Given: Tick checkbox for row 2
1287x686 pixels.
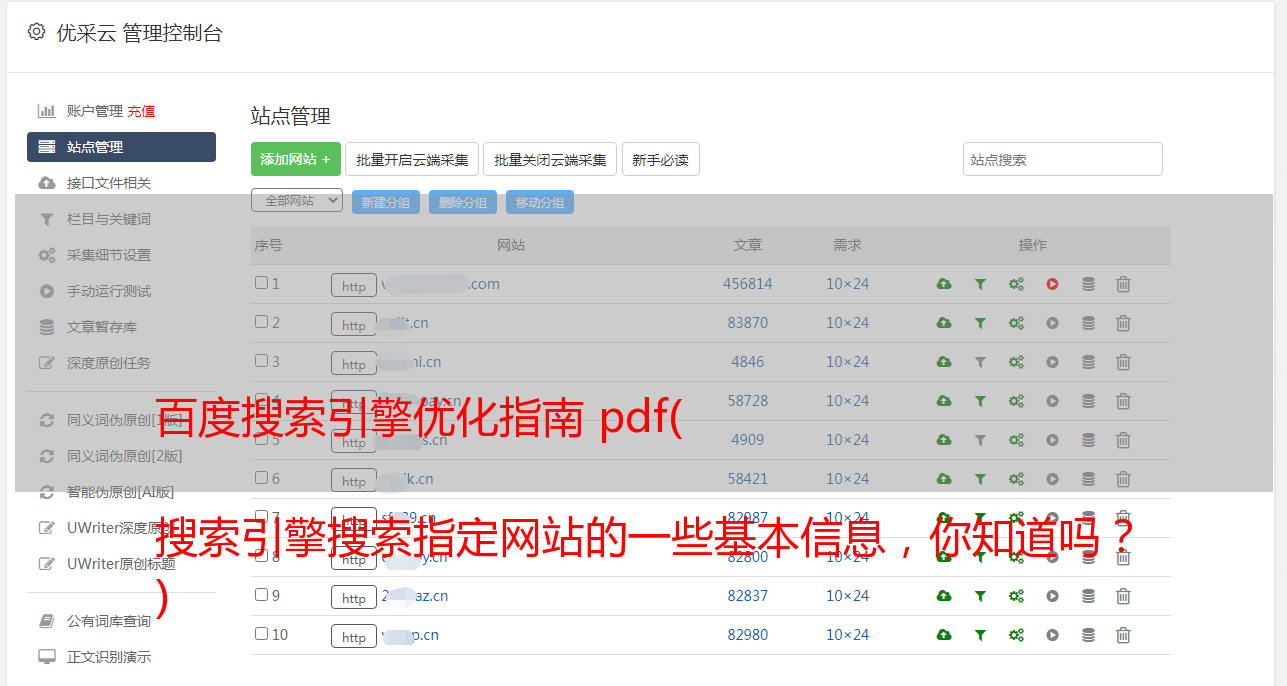Looking at the screenshot, I should coord(261,322).
